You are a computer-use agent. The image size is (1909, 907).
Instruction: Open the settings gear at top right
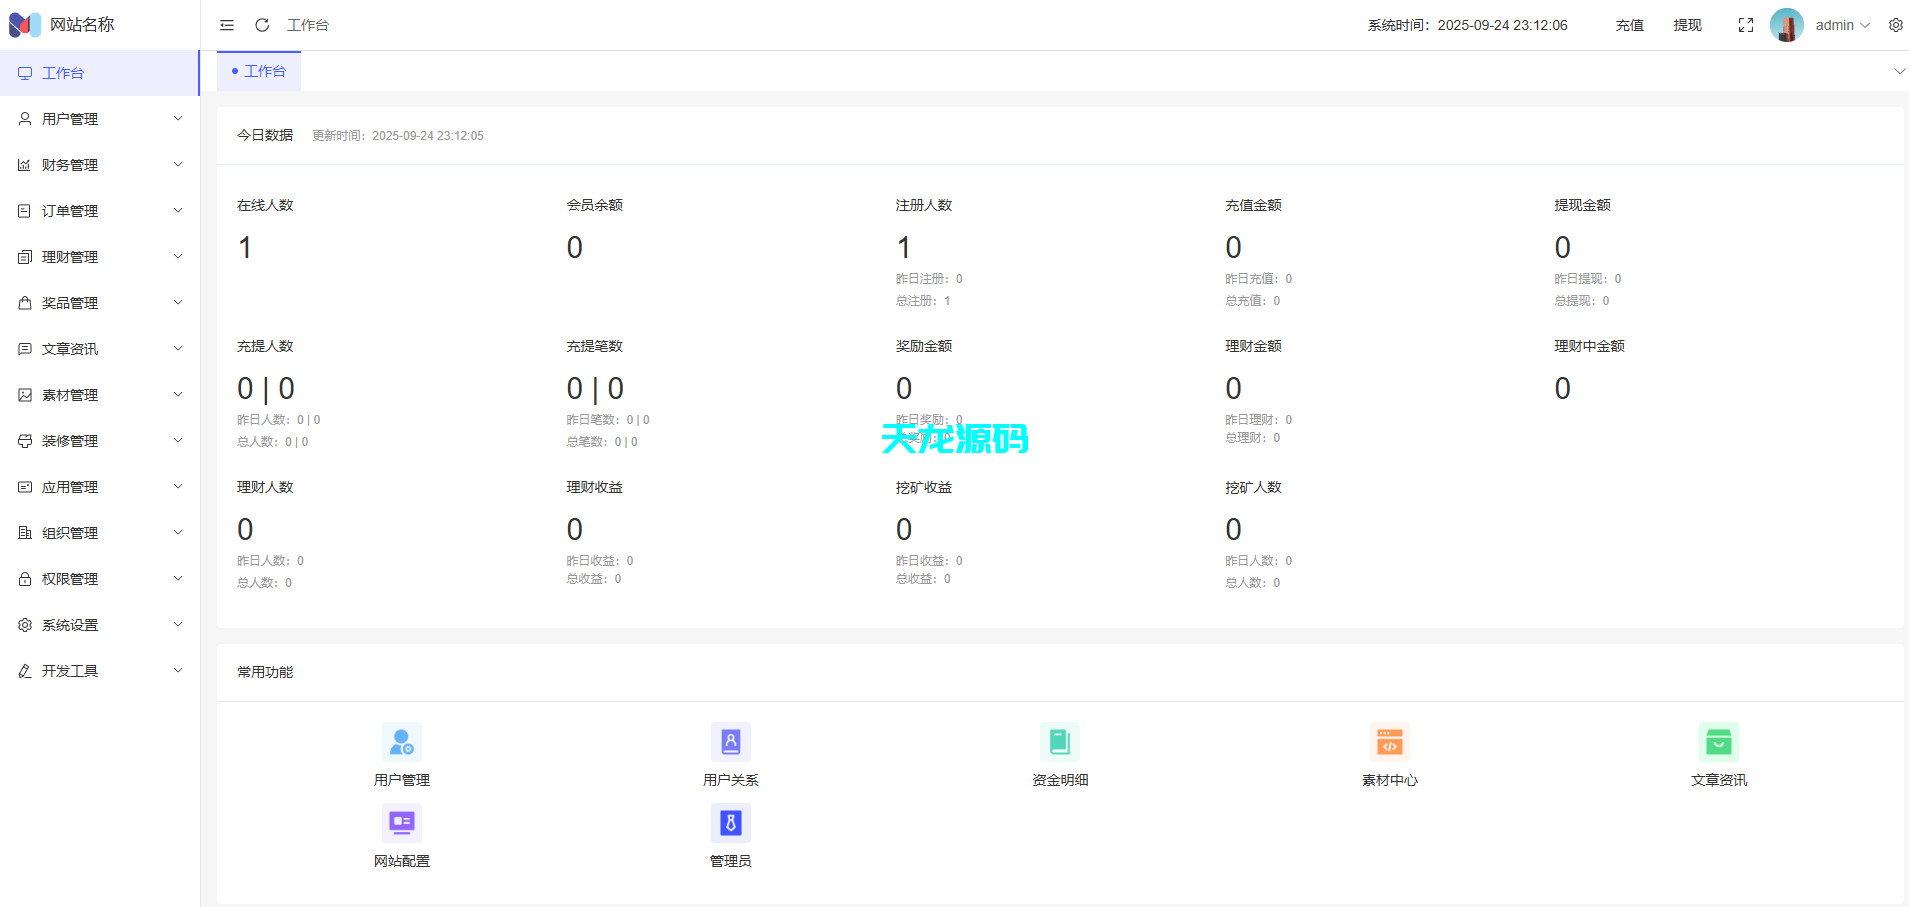pos(1896,24)
